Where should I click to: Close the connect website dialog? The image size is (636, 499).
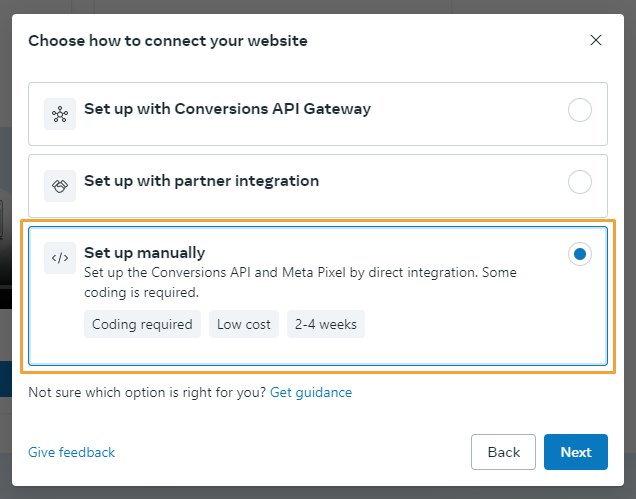pos(596,40)
